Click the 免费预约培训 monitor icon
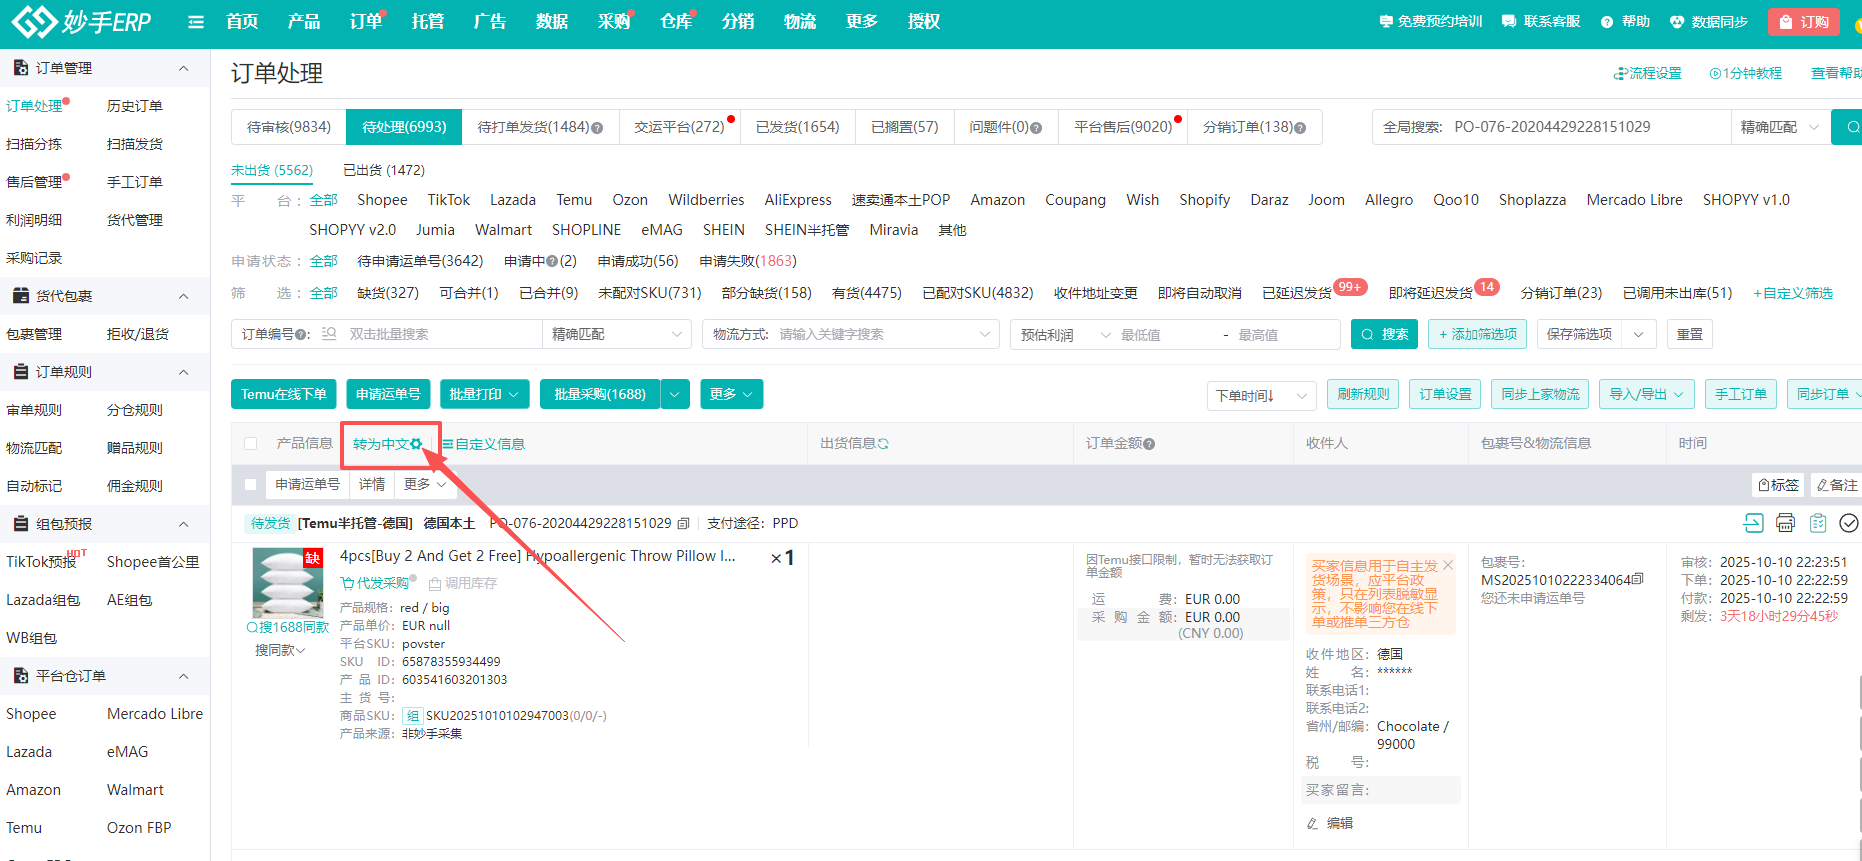 (x=1386, y=22)
